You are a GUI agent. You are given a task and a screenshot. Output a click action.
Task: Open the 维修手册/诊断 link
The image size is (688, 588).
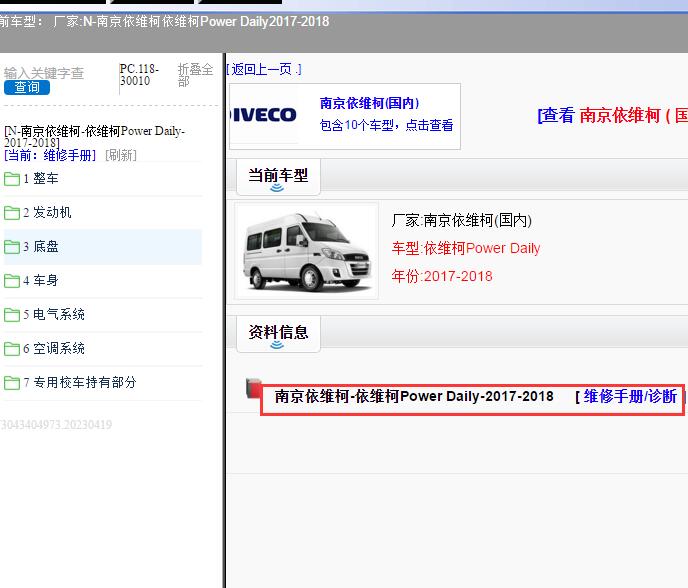click(x=630, y=397)
